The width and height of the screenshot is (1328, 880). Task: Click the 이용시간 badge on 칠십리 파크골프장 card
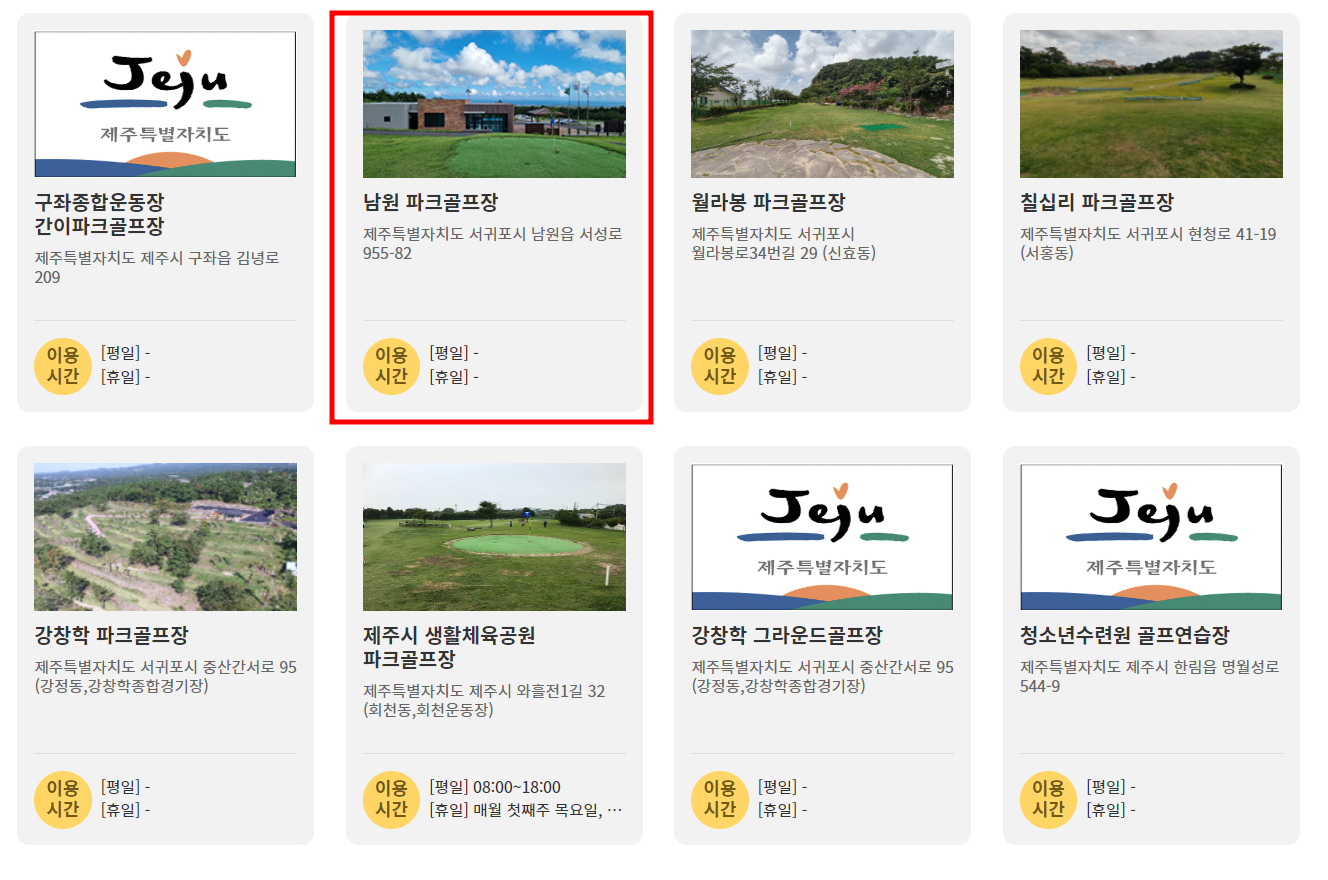[1047, 364]
